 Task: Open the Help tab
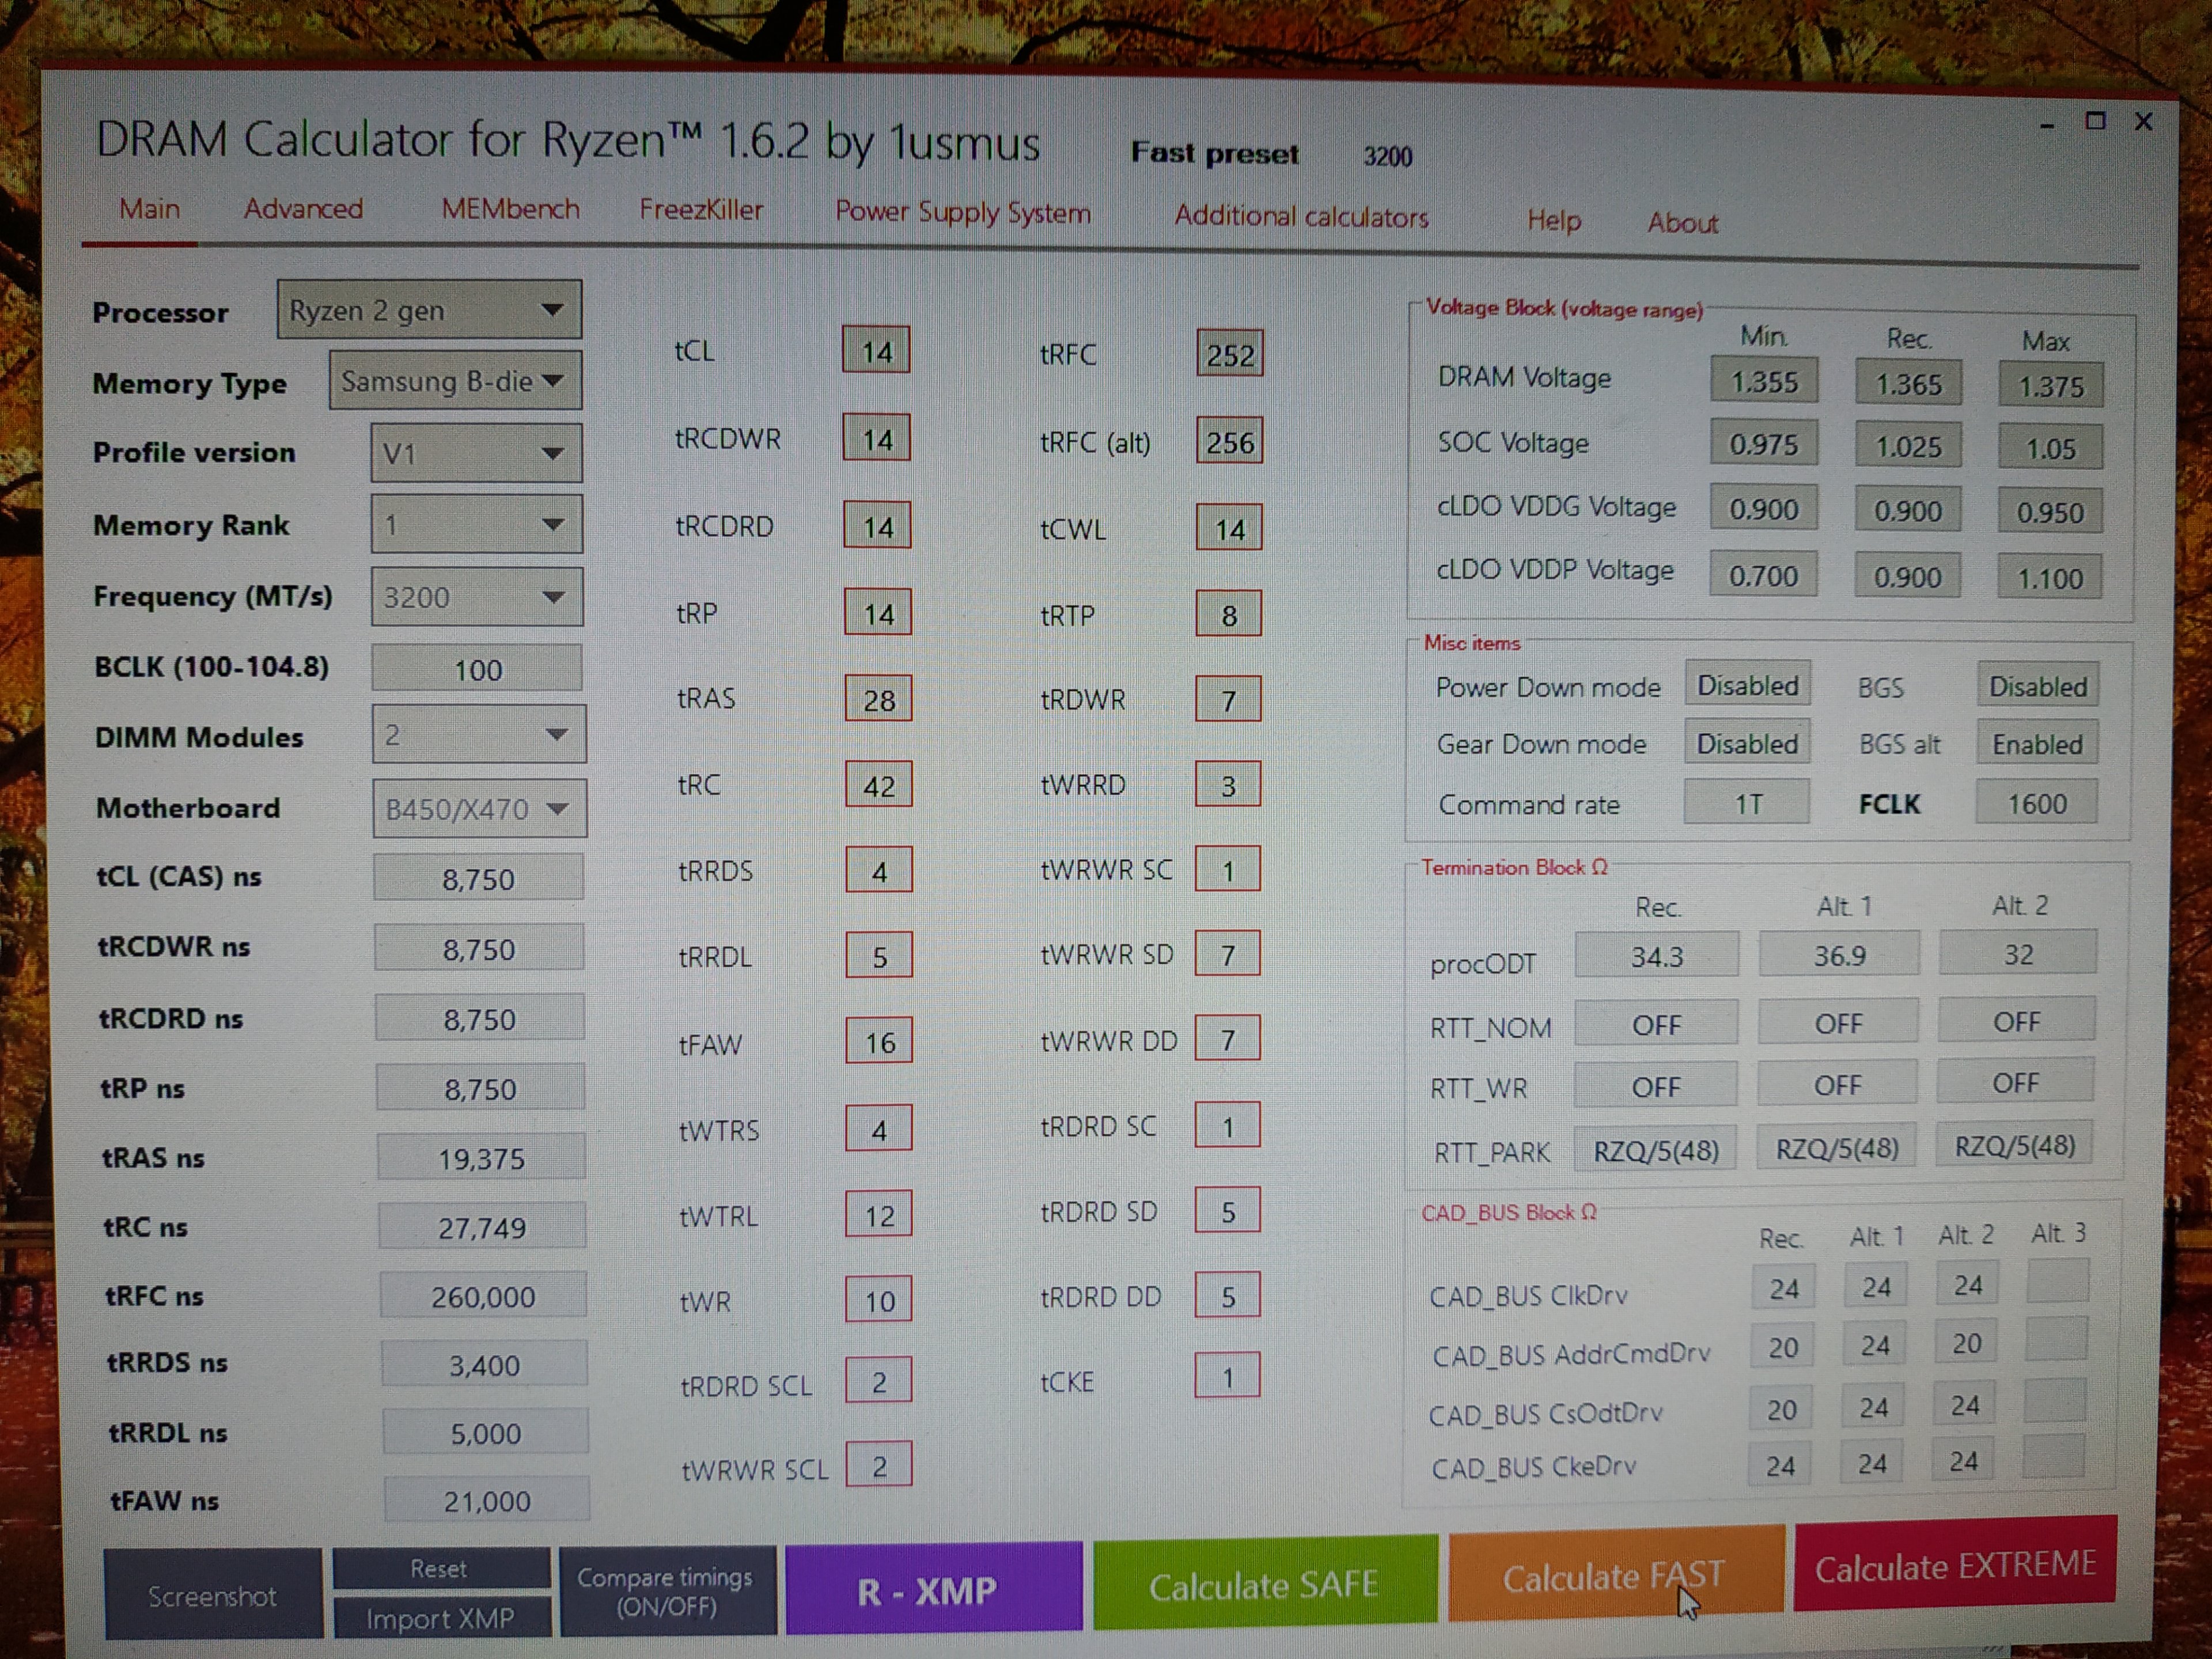[1553, 221]
